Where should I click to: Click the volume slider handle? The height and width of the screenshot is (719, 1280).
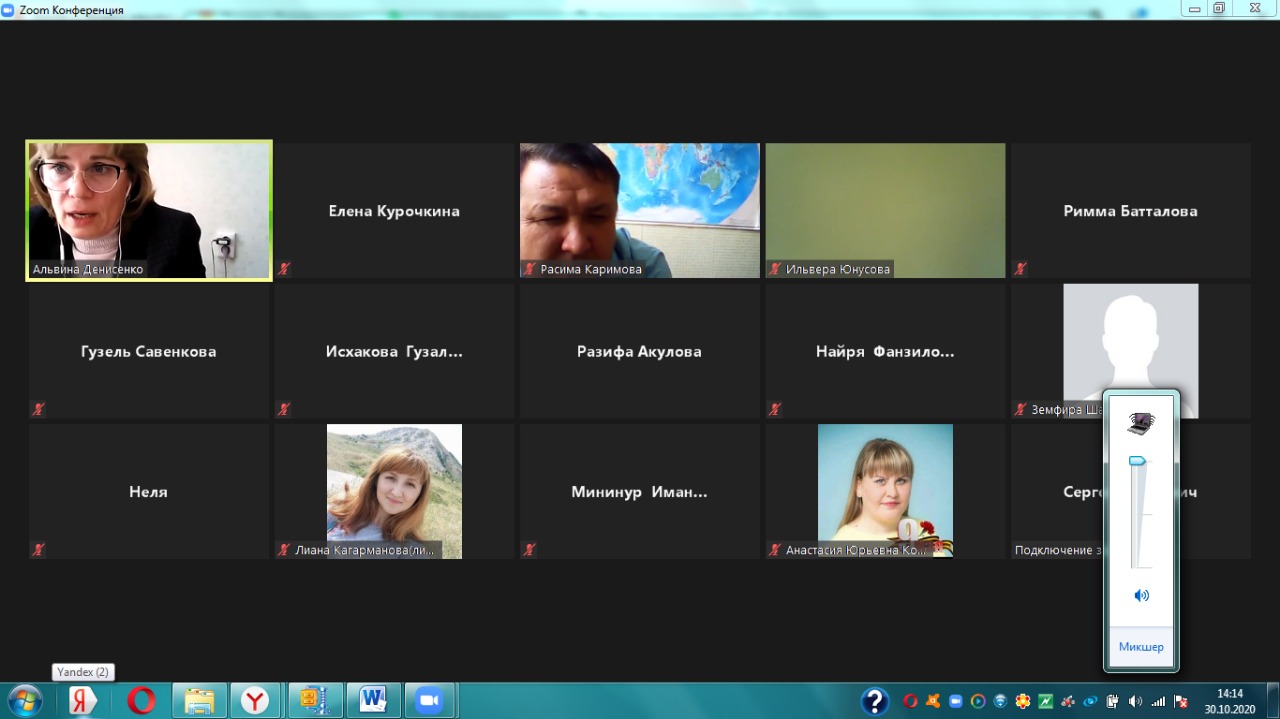coord(1136,461)
